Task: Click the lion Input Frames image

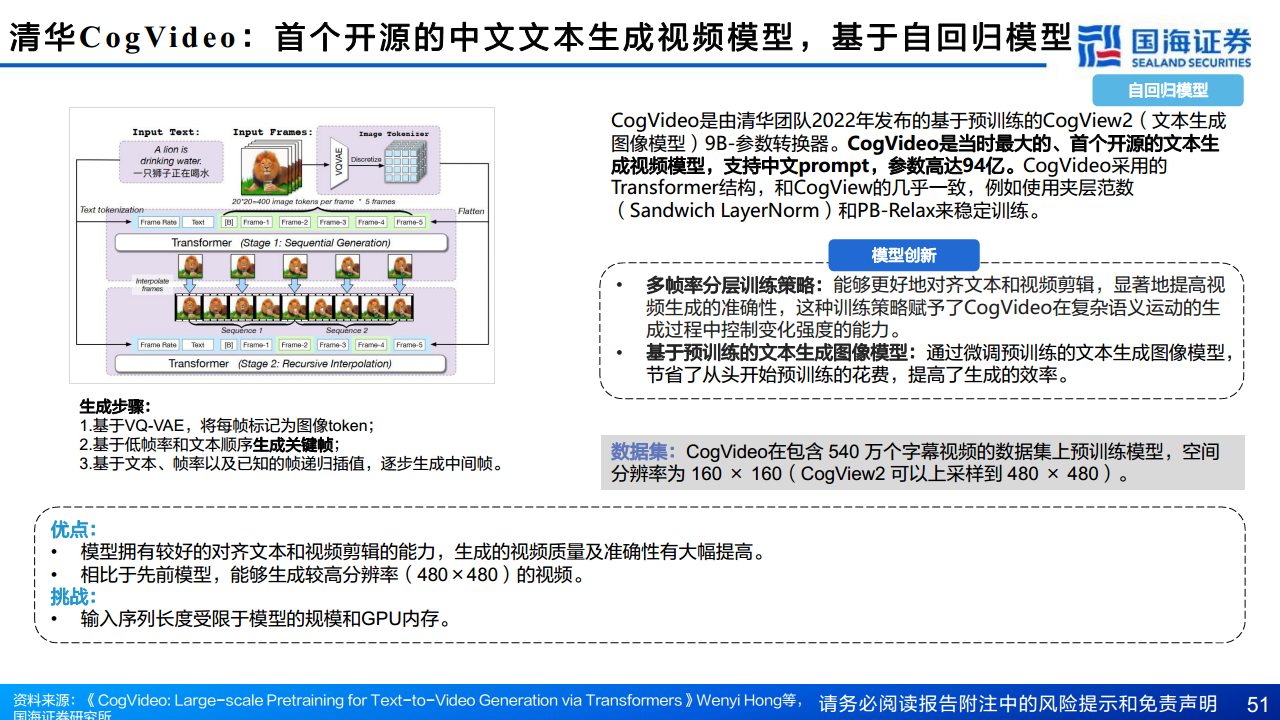Action: (x=272, y=166)
